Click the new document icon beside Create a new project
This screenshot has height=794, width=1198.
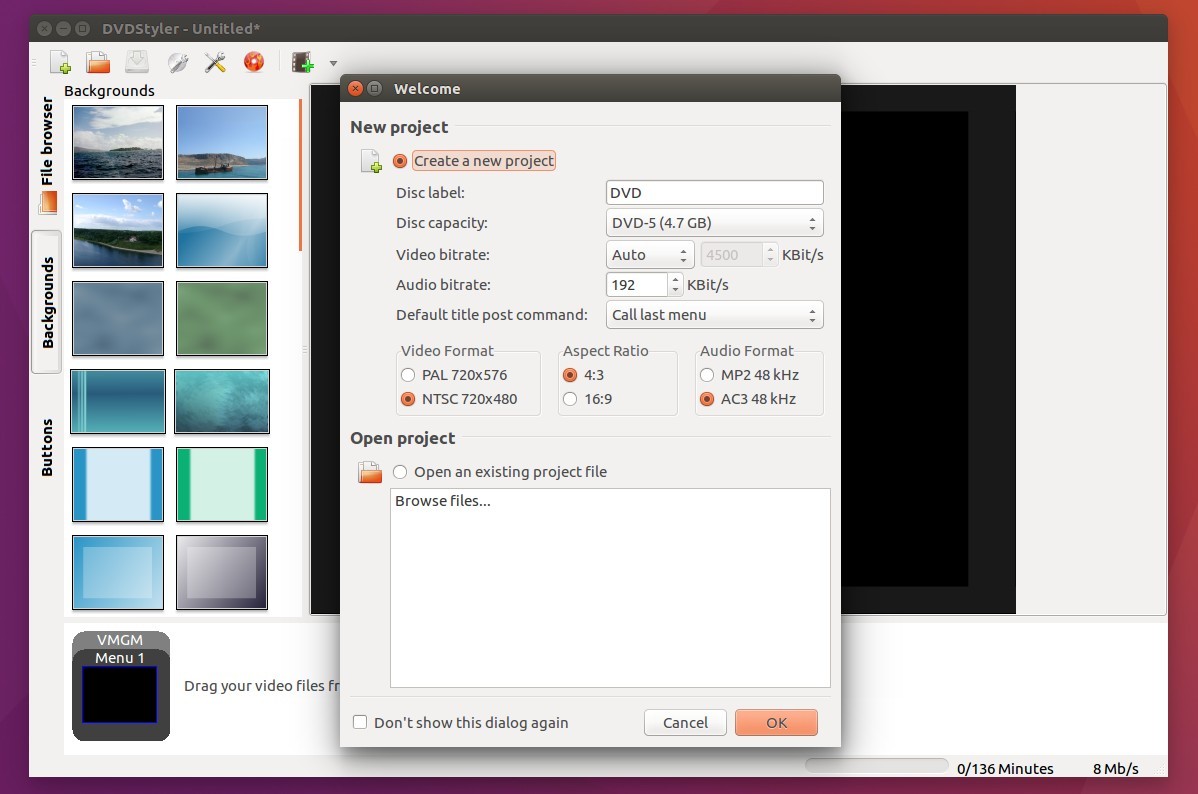[371, 161]
